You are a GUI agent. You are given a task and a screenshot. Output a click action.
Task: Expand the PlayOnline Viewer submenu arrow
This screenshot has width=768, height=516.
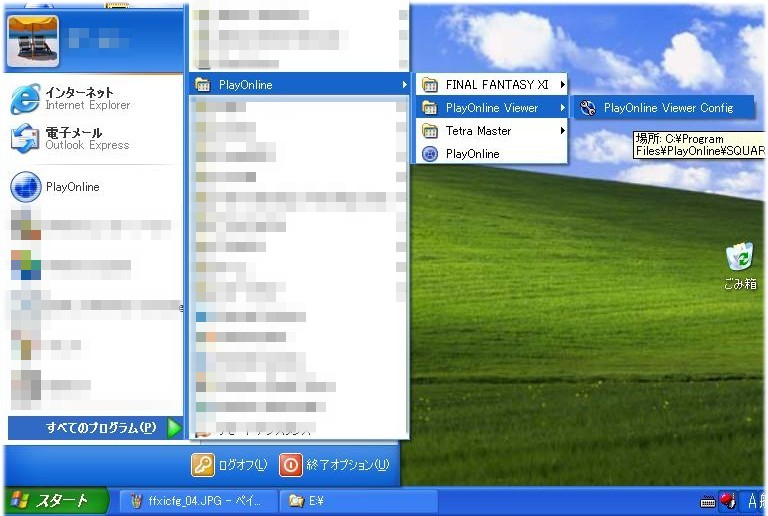[x=563, y=108]
